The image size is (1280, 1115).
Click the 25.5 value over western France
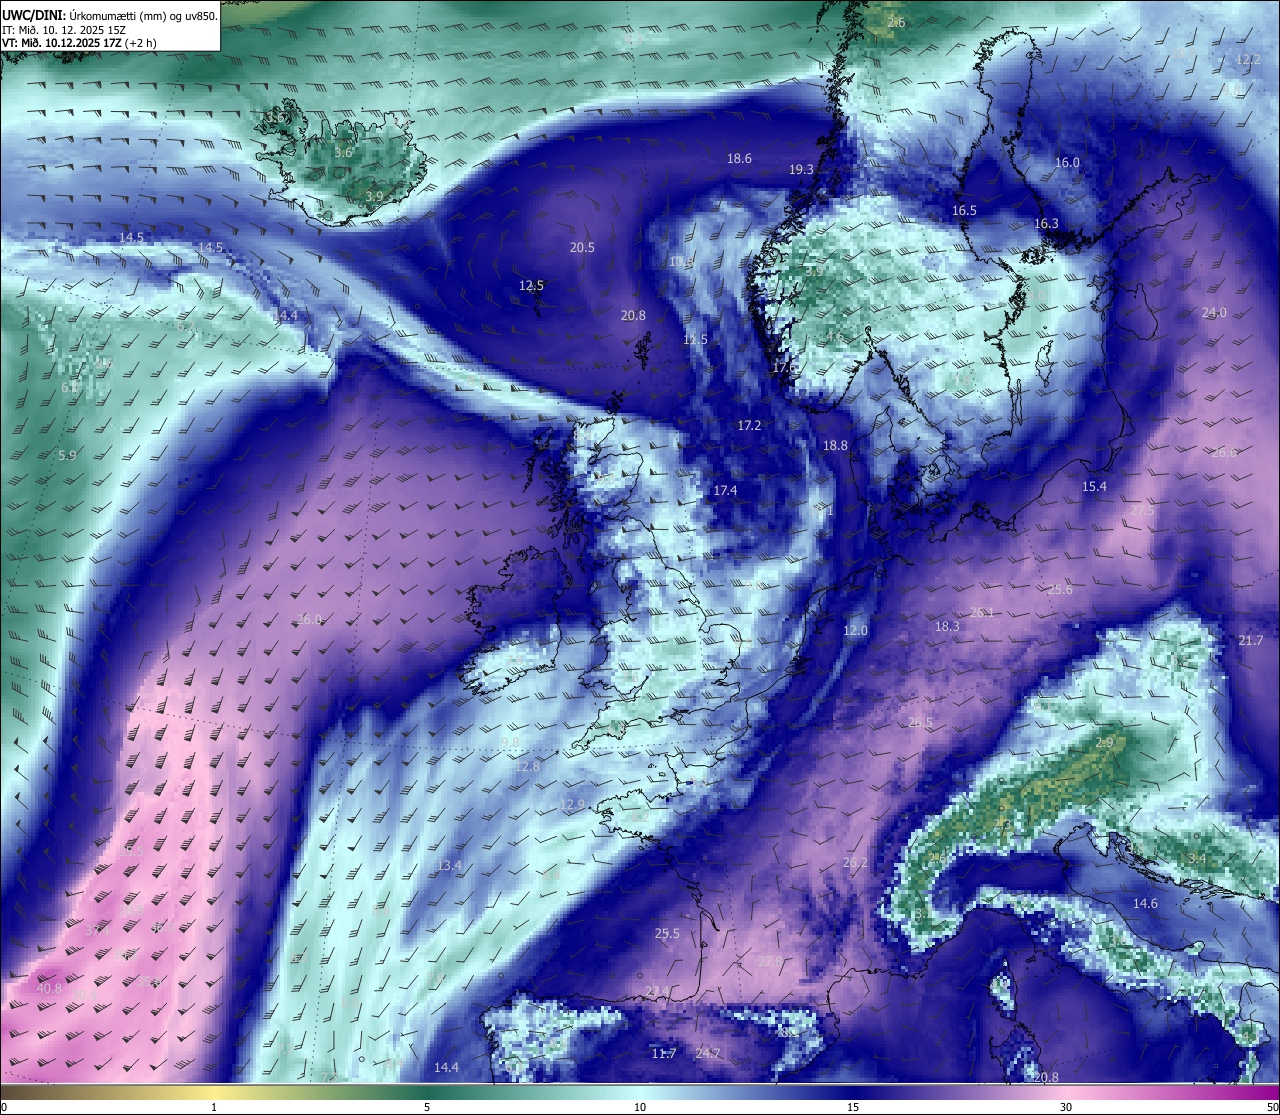point(667,933)
